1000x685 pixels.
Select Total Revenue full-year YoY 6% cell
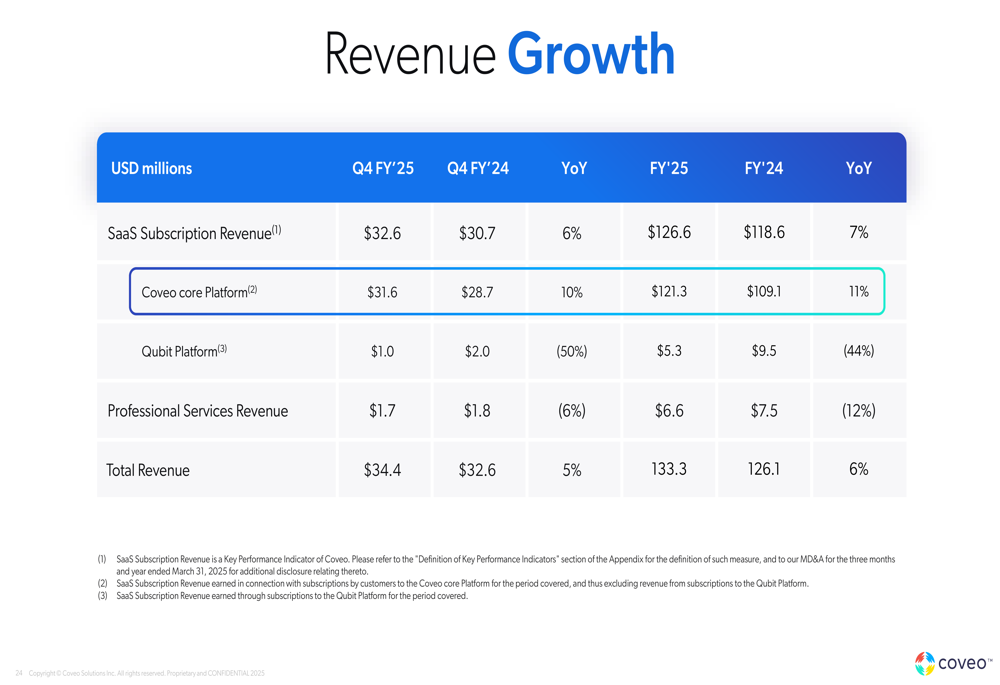(x=858, y=469)
